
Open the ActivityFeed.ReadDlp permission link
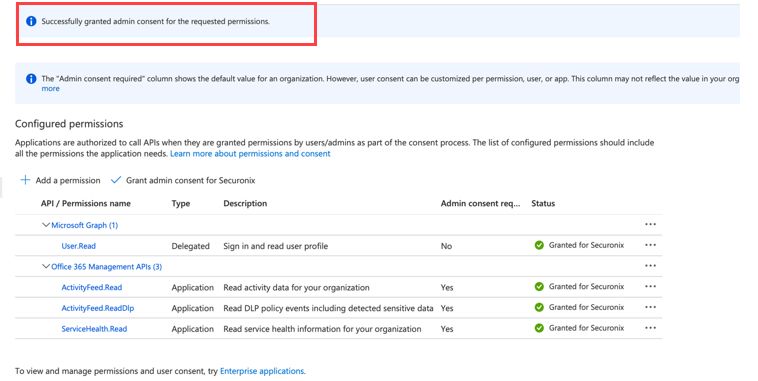[x=98, y=308]
